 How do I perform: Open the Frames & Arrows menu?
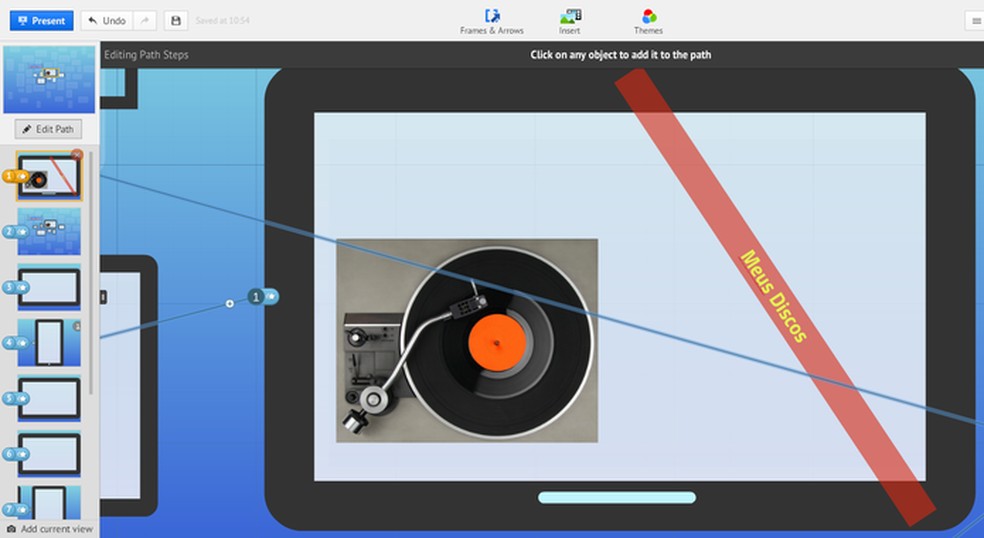coord(491,21)
